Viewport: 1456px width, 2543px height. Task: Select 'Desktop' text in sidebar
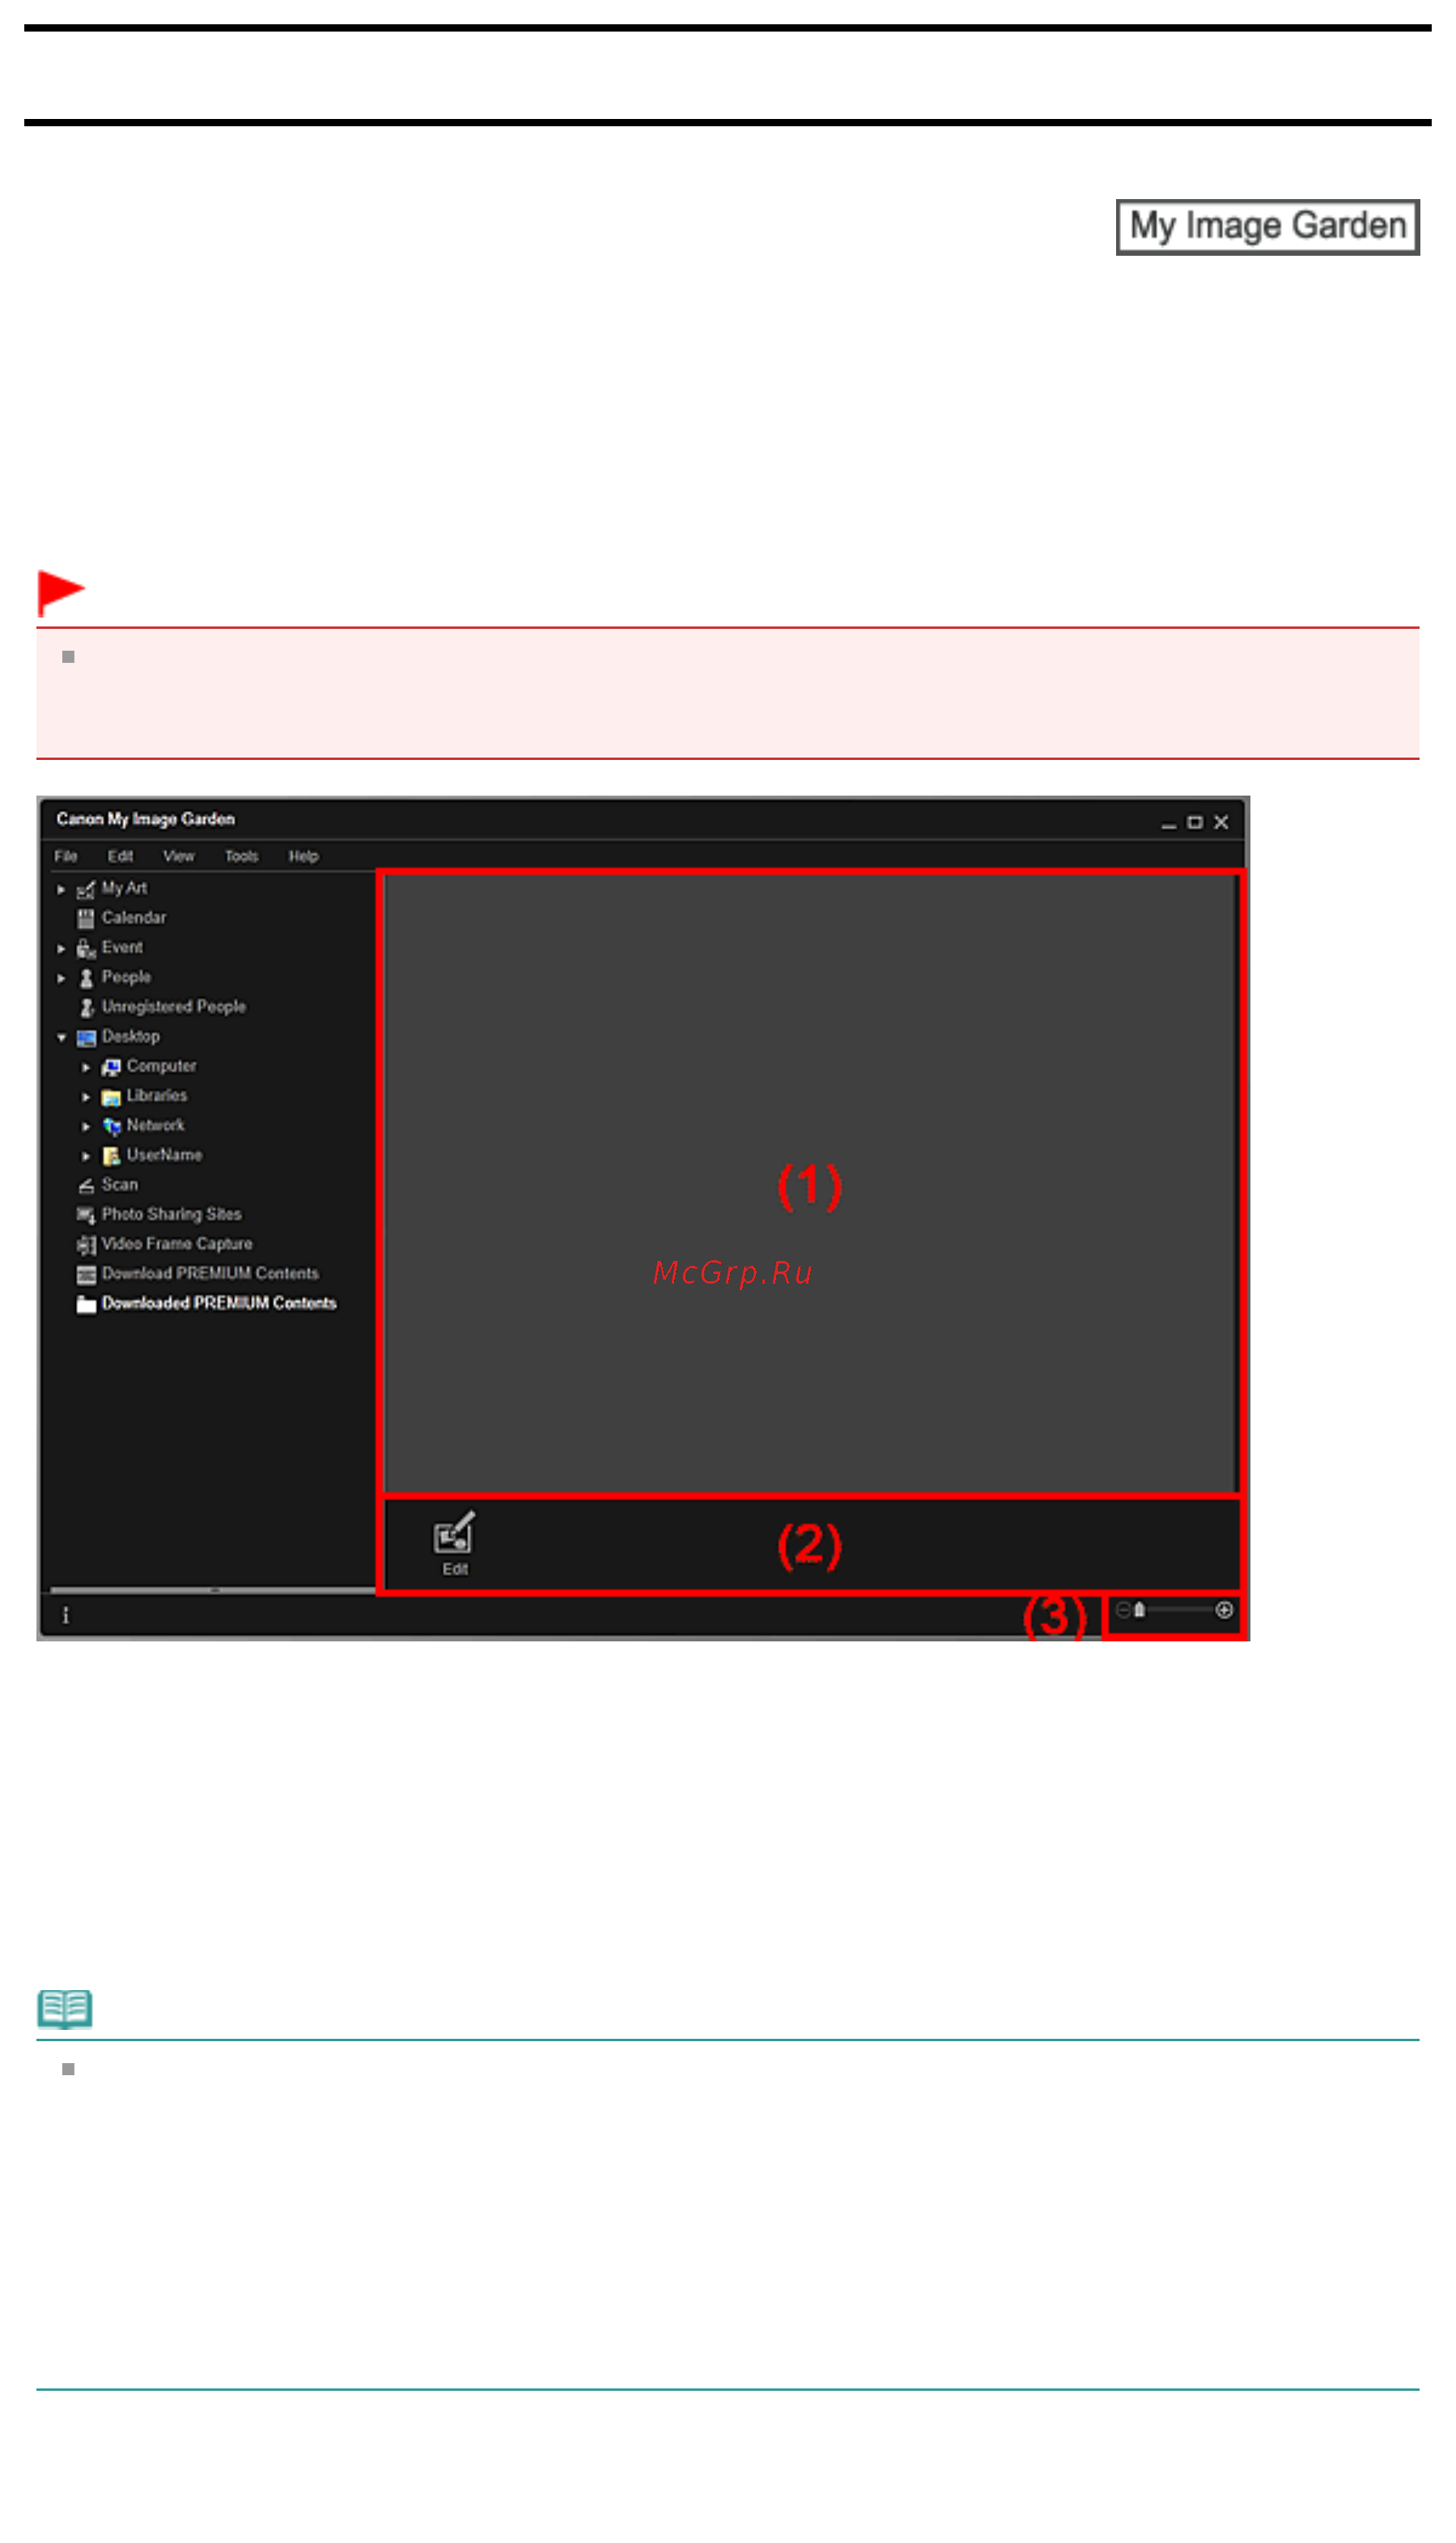tap(130, 1037)
